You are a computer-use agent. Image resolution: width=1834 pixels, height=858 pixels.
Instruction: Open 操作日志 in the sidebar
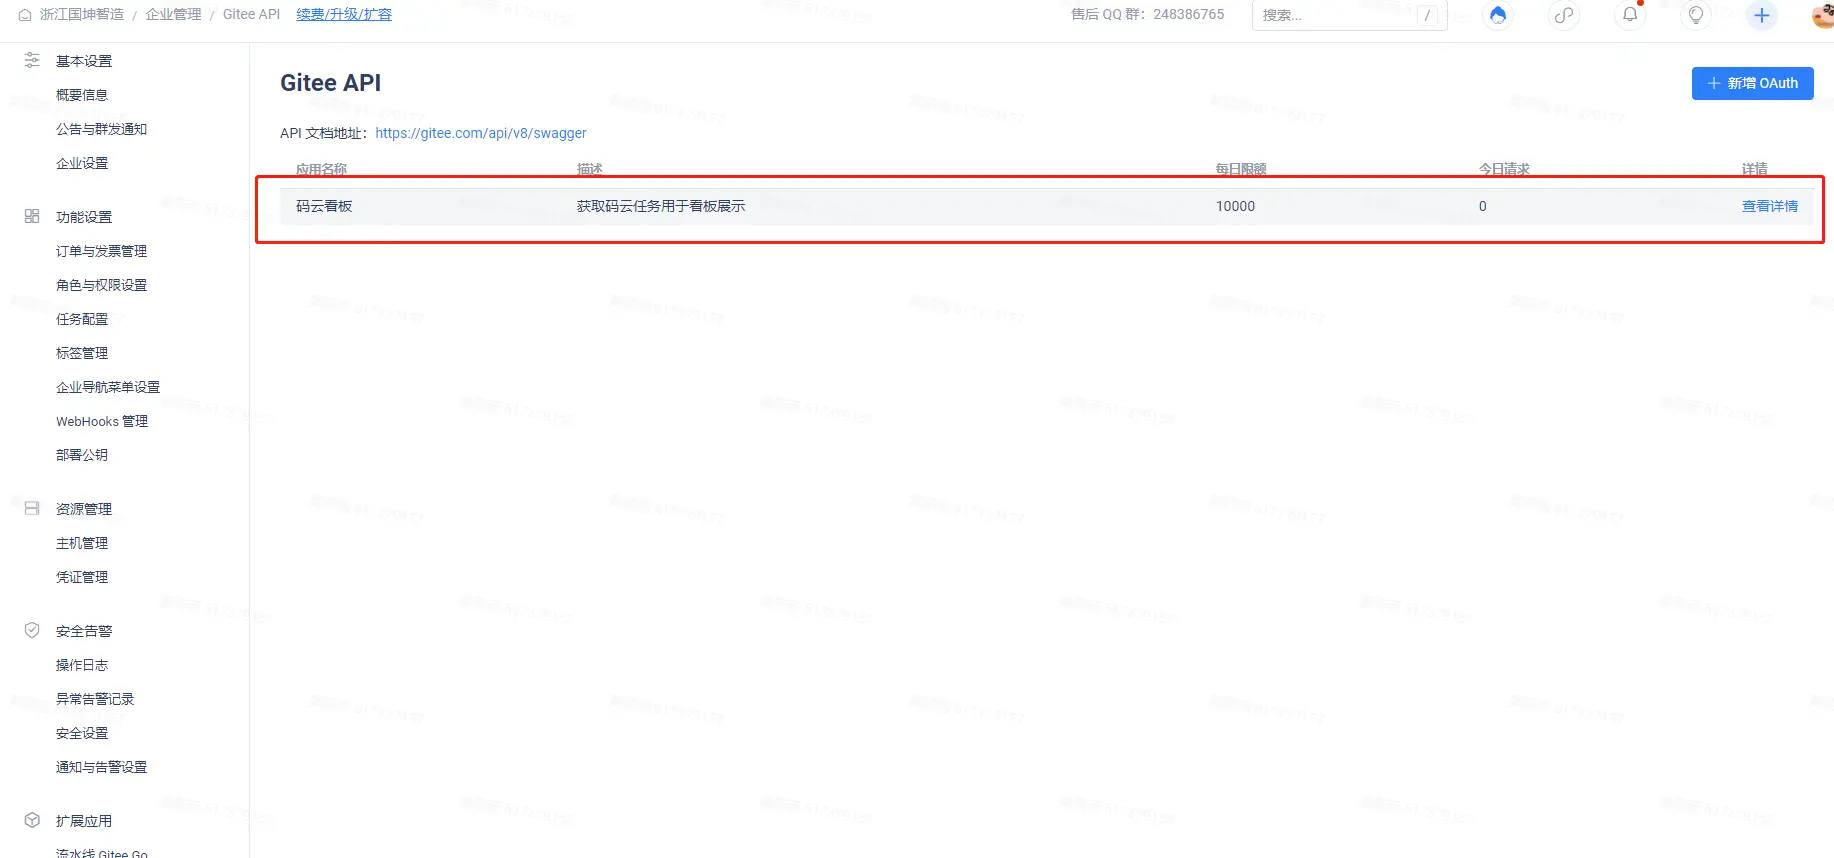pos(82,665)
